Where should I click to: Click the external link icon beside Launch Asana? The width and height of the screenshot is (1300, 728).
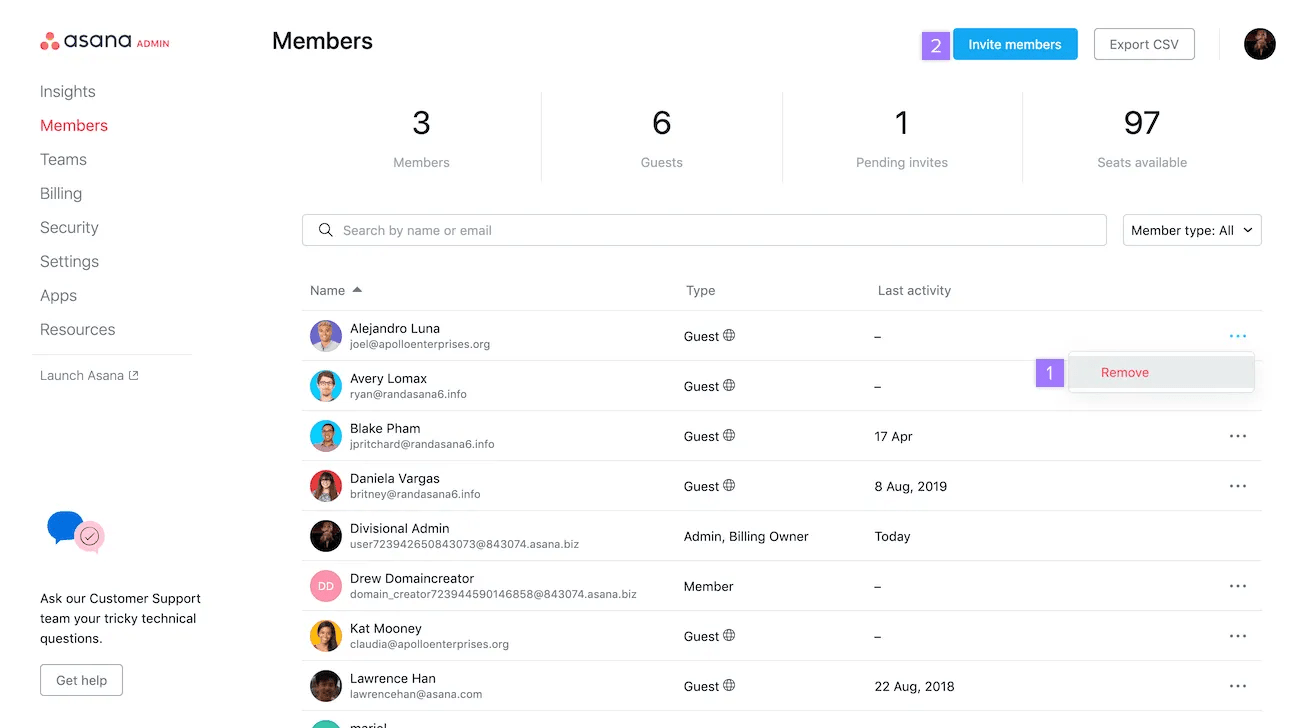pyautogui.click(x=136, y=374)
